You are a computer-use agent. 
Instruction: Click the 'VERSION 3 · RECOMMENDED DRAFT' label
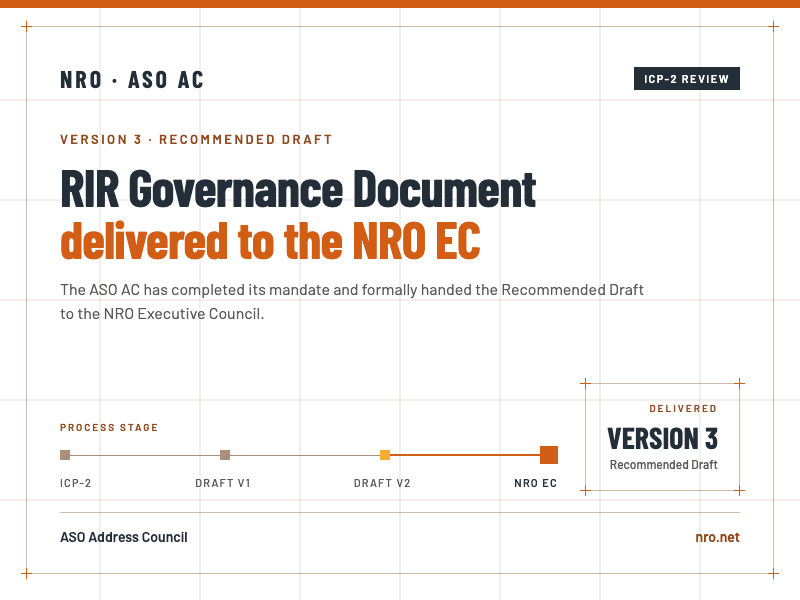pyautogui.click(x=196, y=140)
